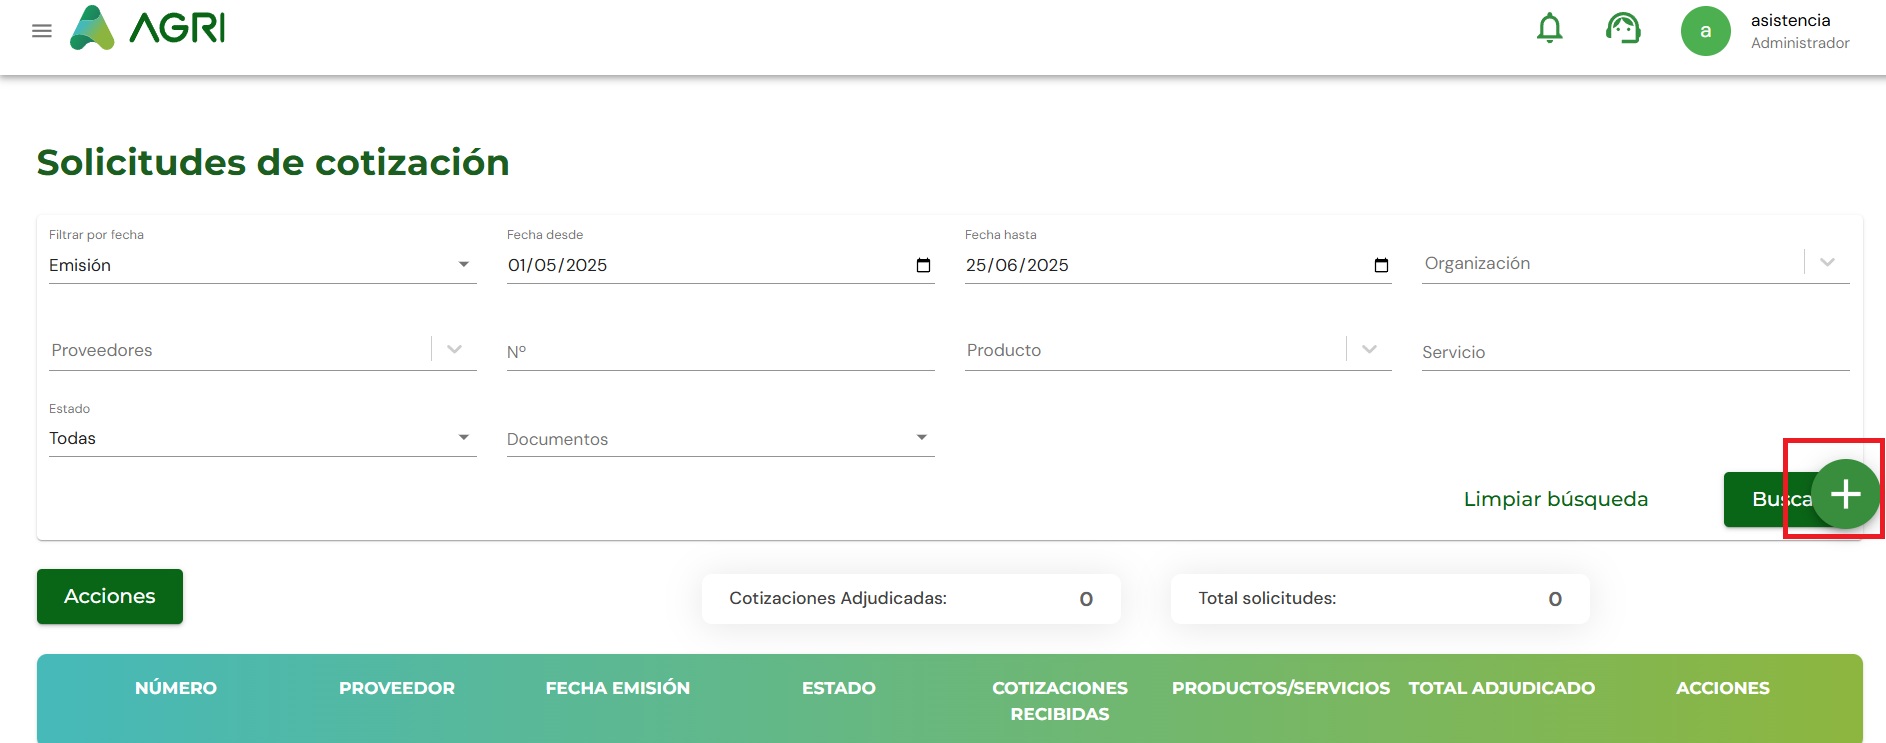Click the Acciones button
The image size is (1886, 743).
click(x=110, y=596)
